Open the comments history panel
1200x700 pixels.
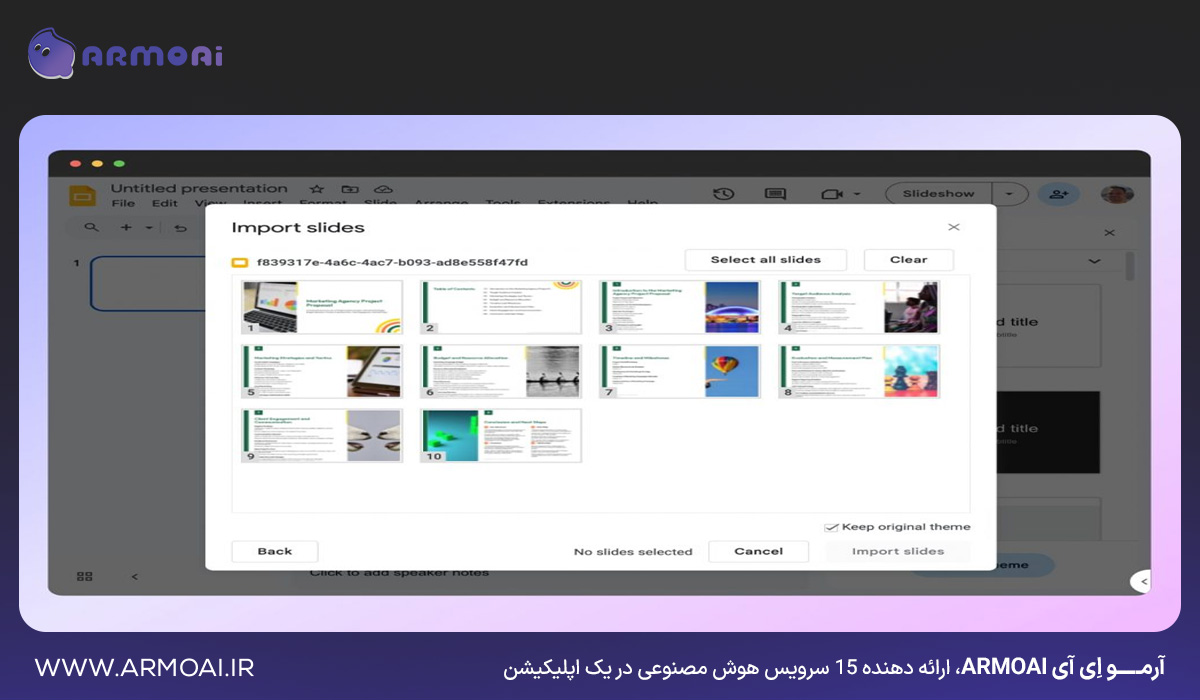(777, 193)
